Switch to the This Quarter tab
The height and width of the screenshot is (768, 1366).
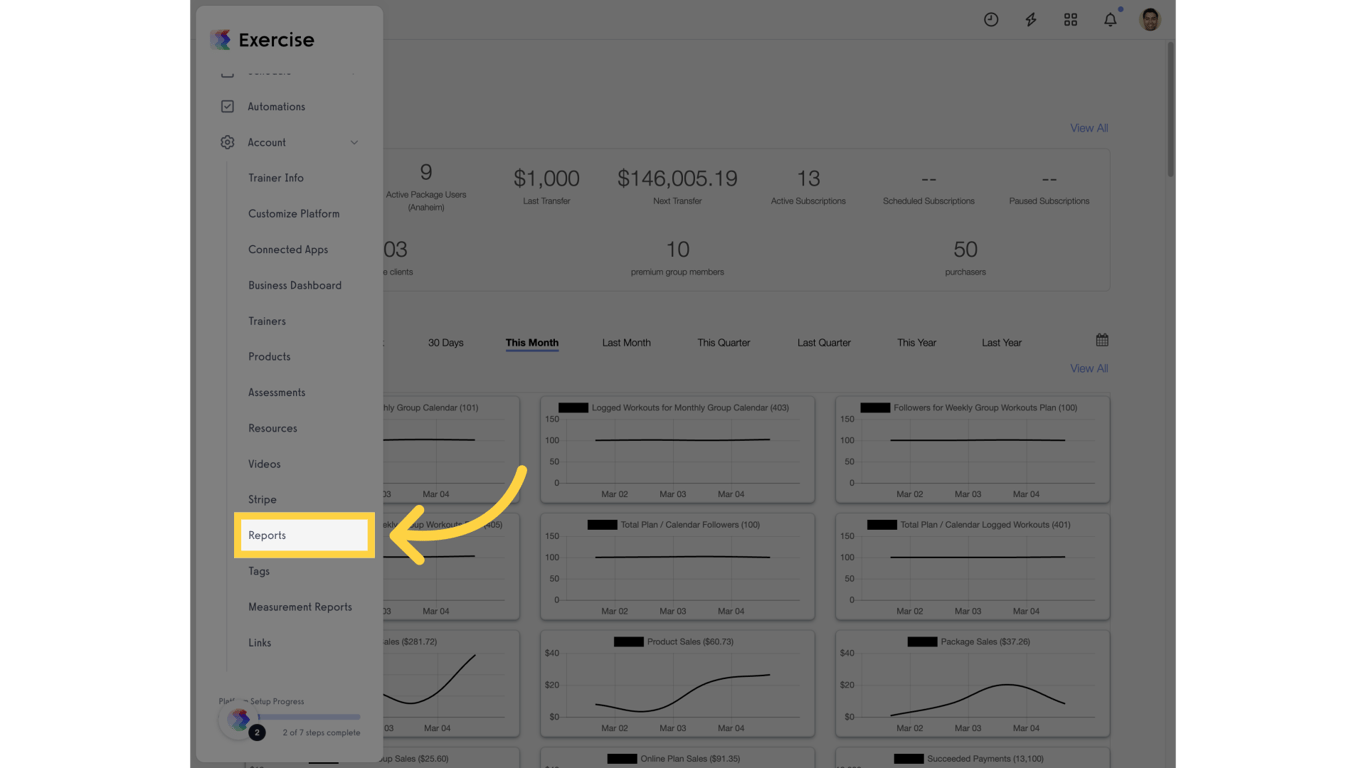(724, 343)
